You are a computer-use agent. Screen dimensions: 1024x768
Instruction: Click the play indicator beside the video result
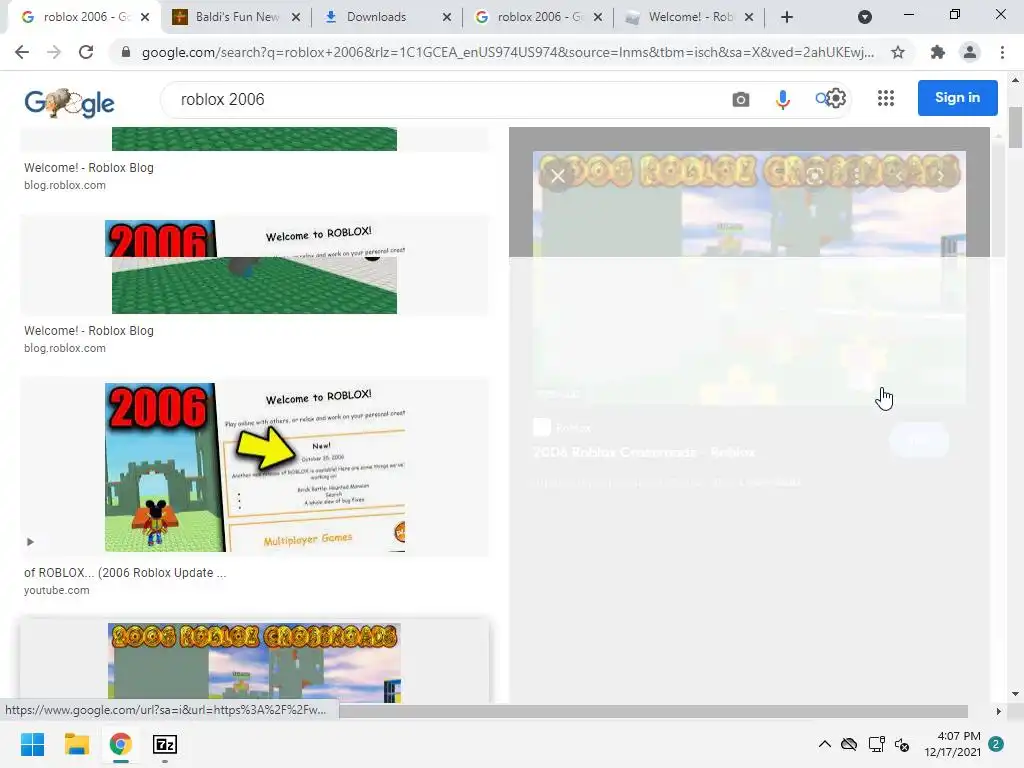pyautogui.click(x=30, y=541)
